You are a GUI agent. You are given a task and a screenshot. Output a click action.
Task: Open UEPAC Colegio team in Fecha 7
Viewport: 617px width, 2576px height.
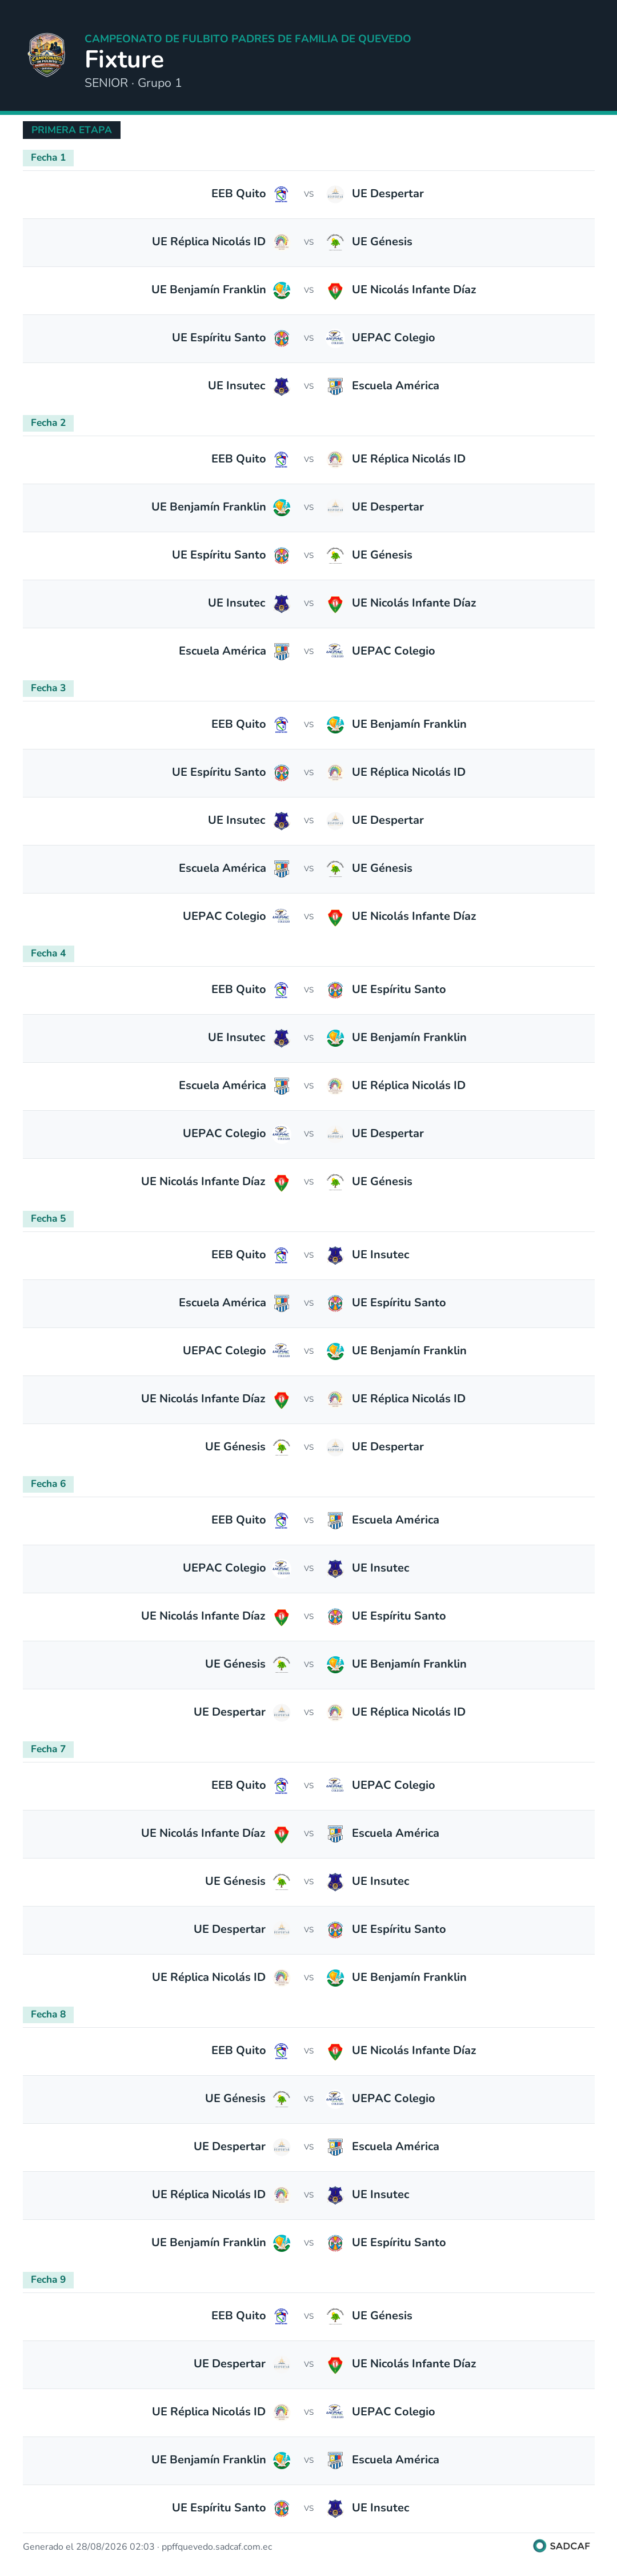click(x=393, y=1785)
